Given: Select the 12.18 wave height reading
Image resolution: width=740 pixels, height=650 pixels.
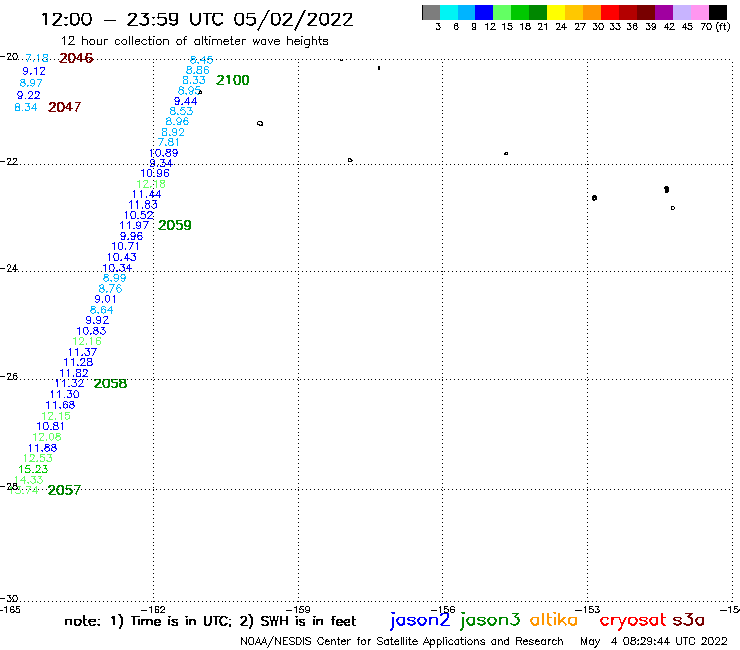Looking at the screenshot, I should [151, 184].
